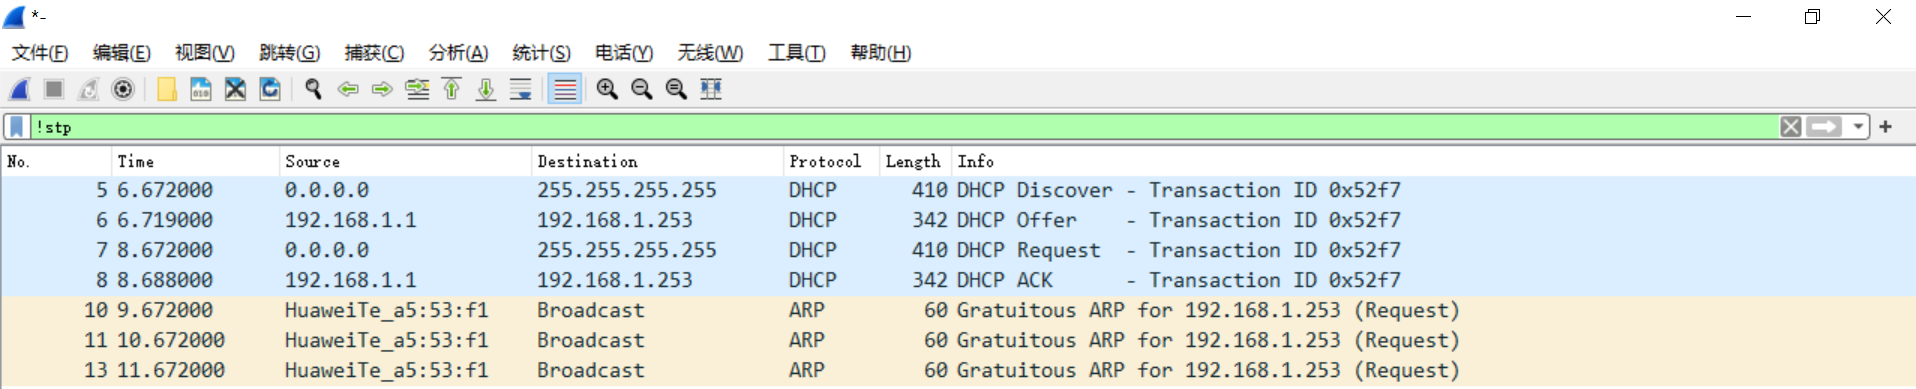1916x389 pixels.
Task: Go back to the previous packet
Action: (x=348, y=89)
